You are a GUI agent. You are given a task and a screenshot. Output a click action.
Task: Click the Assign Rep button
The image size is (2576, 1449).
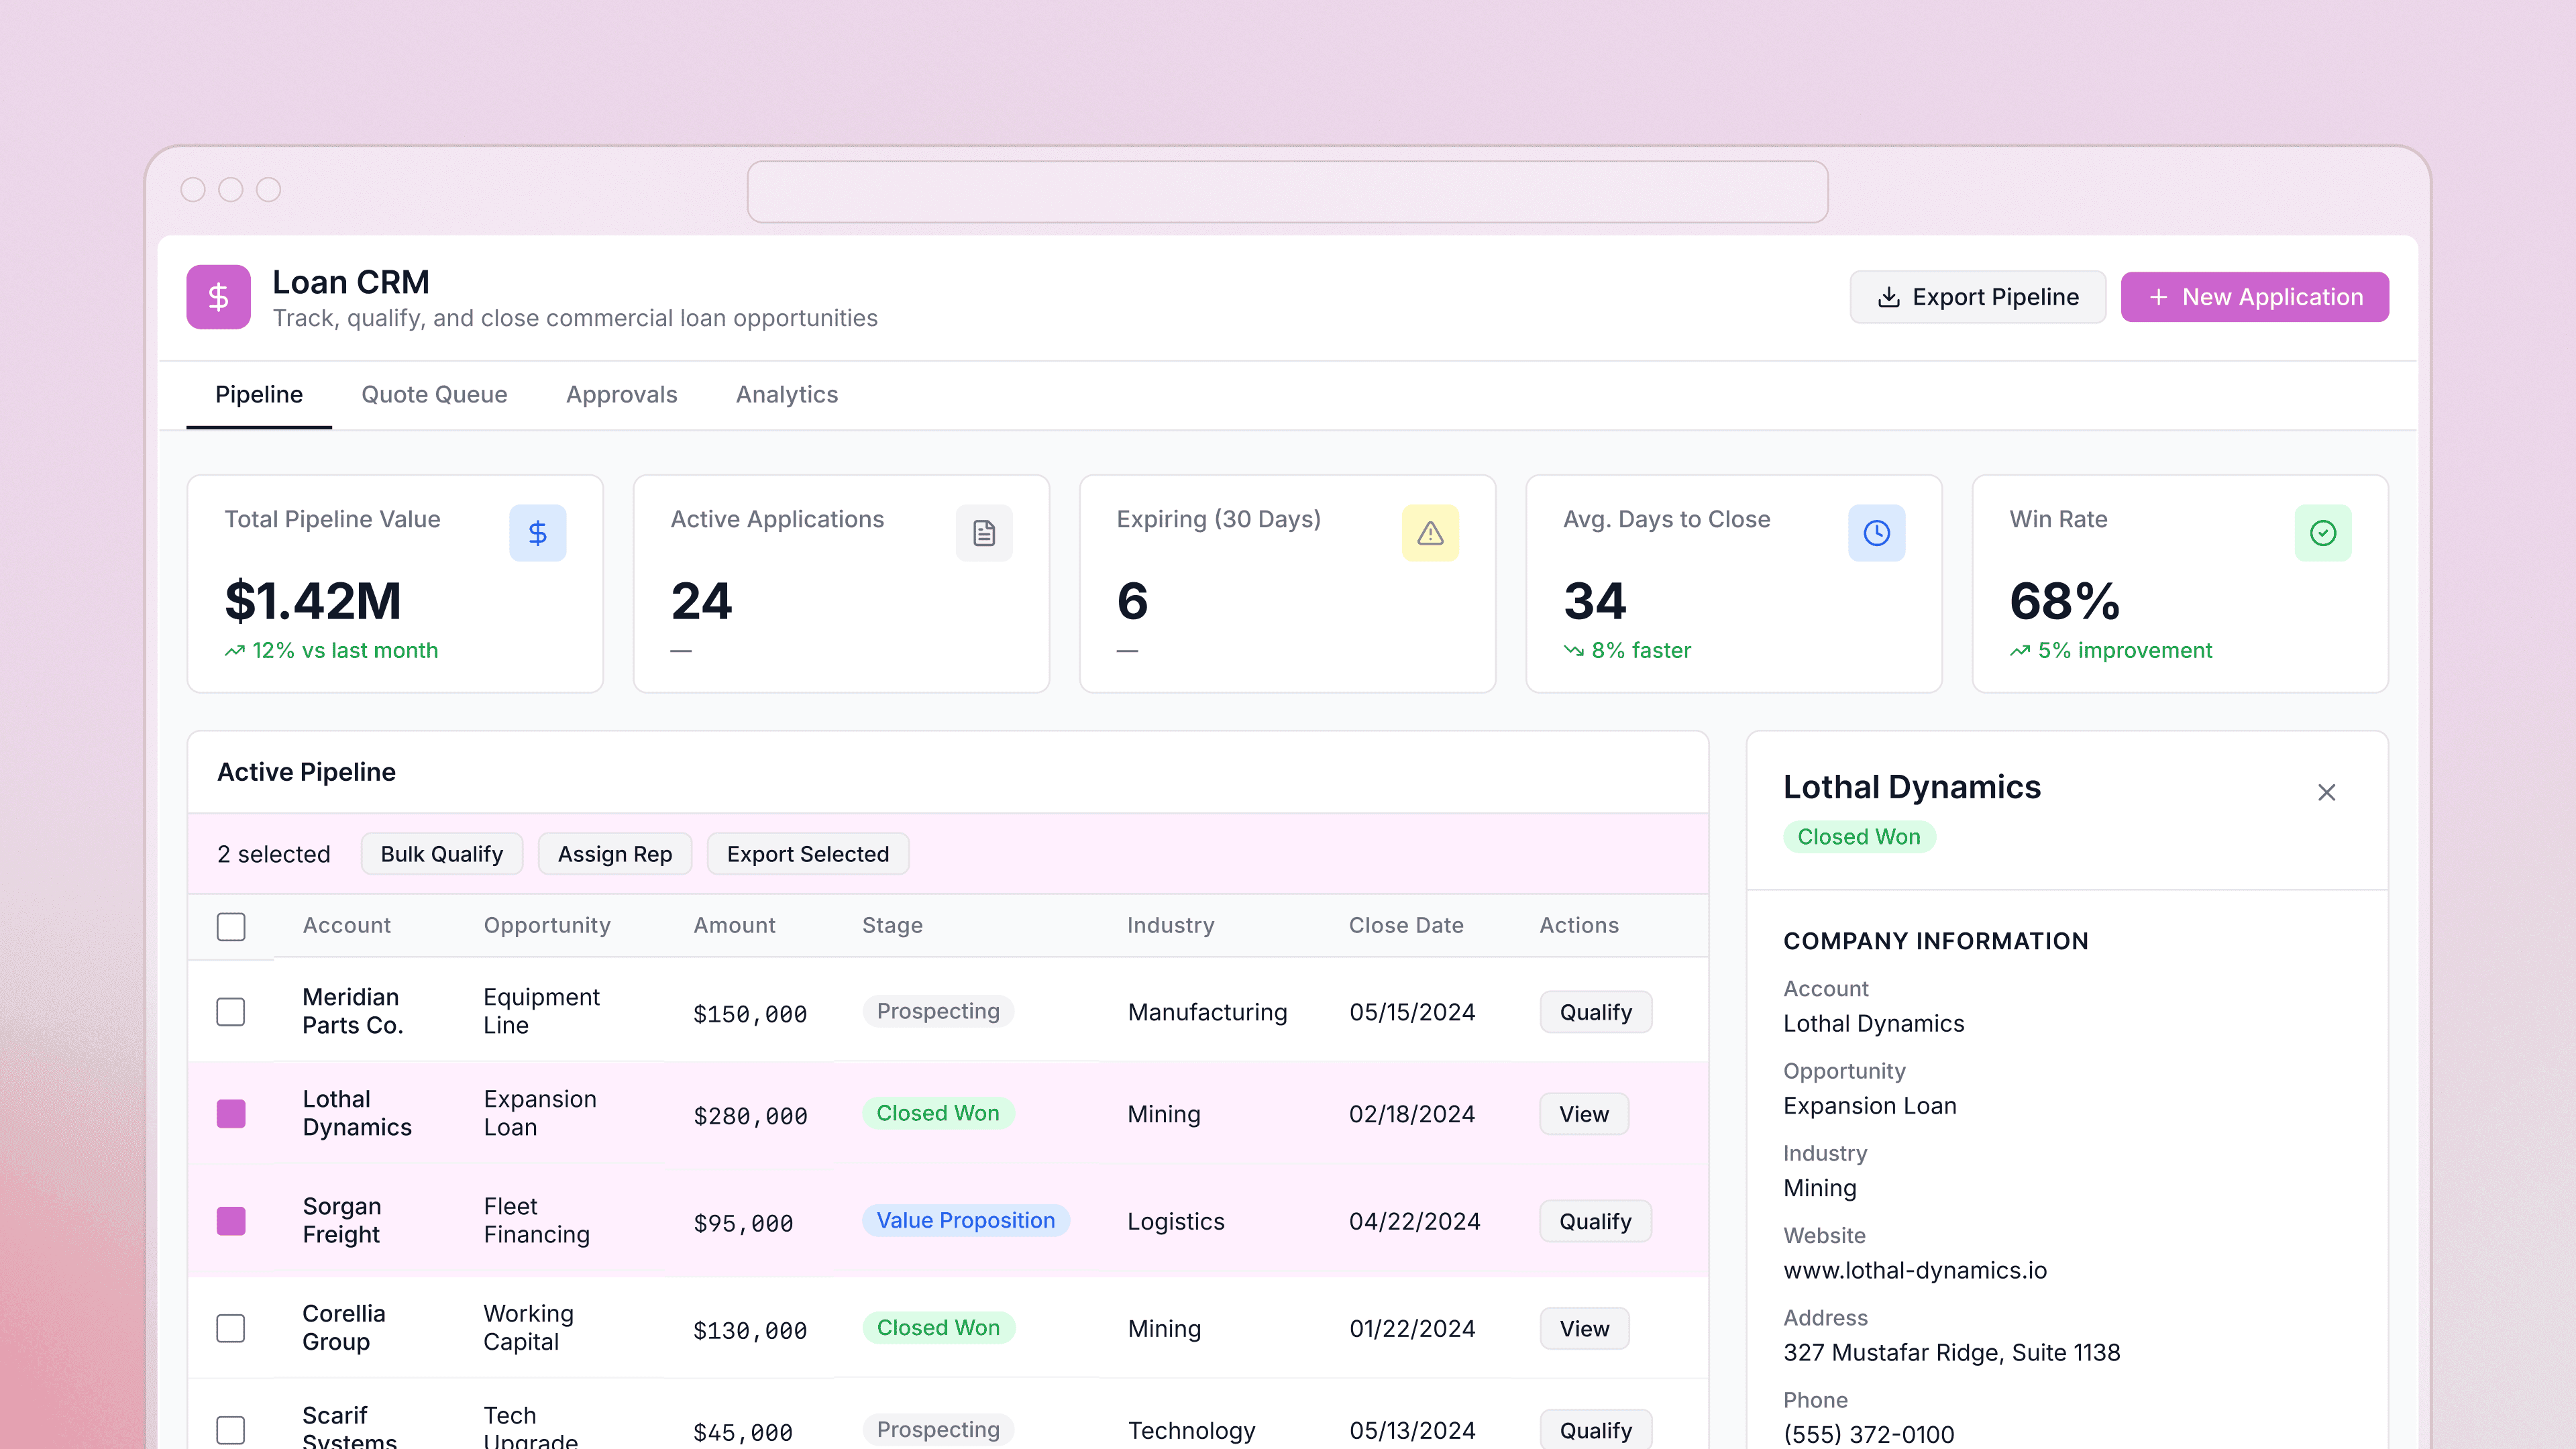point(615,854)
